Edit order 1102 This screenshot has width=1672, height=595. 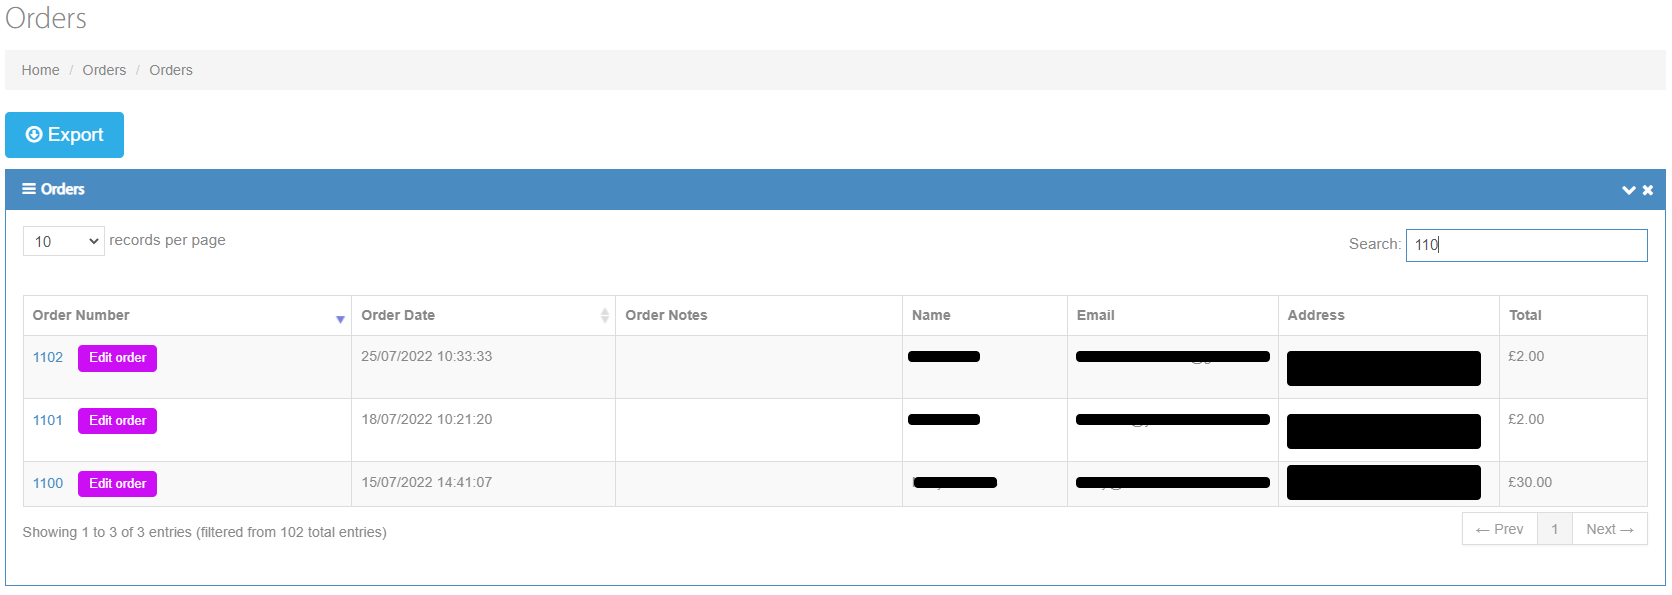point(117,358)
